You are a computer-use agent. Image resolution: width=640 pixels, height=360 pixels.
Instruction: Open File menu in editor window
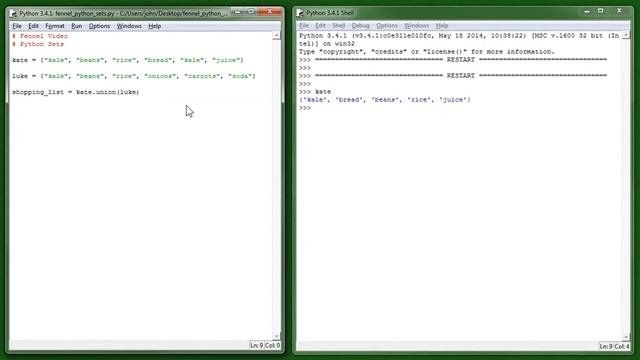point(17,26)
